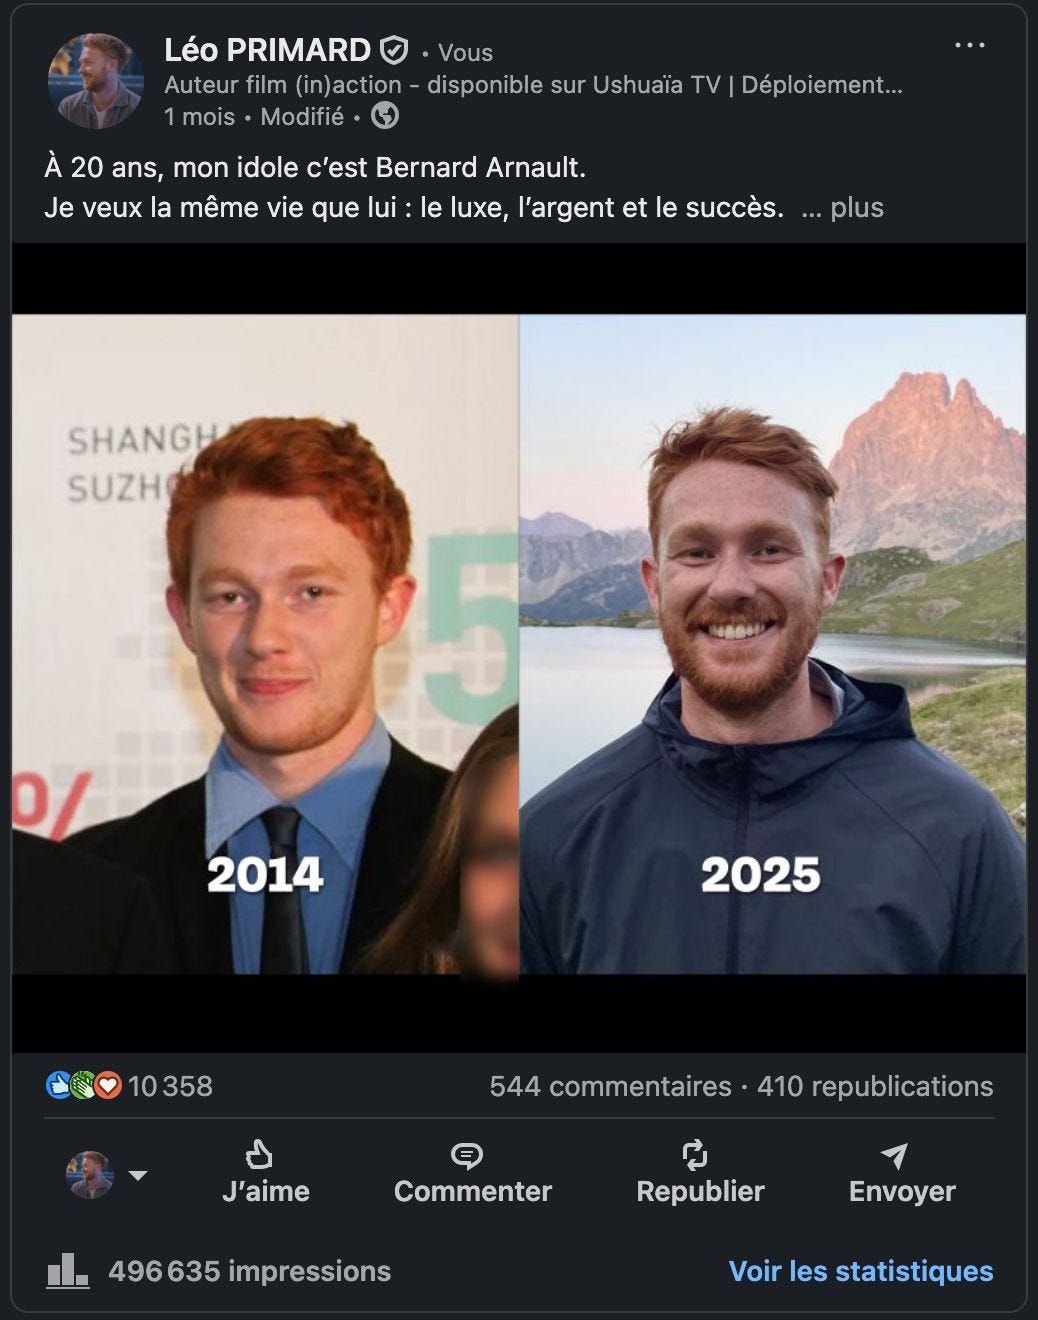Open the 10 358 reactions count
The height and width of the screenshot is (1320, 1038).
coord(170,1086)
